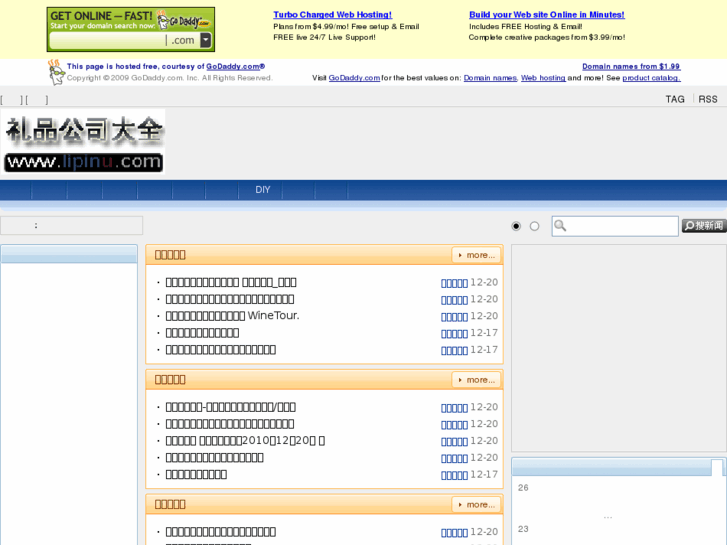Click the 23 entry in right sidebar
Viewport: 727px width, 545px height.
[523, 529]
